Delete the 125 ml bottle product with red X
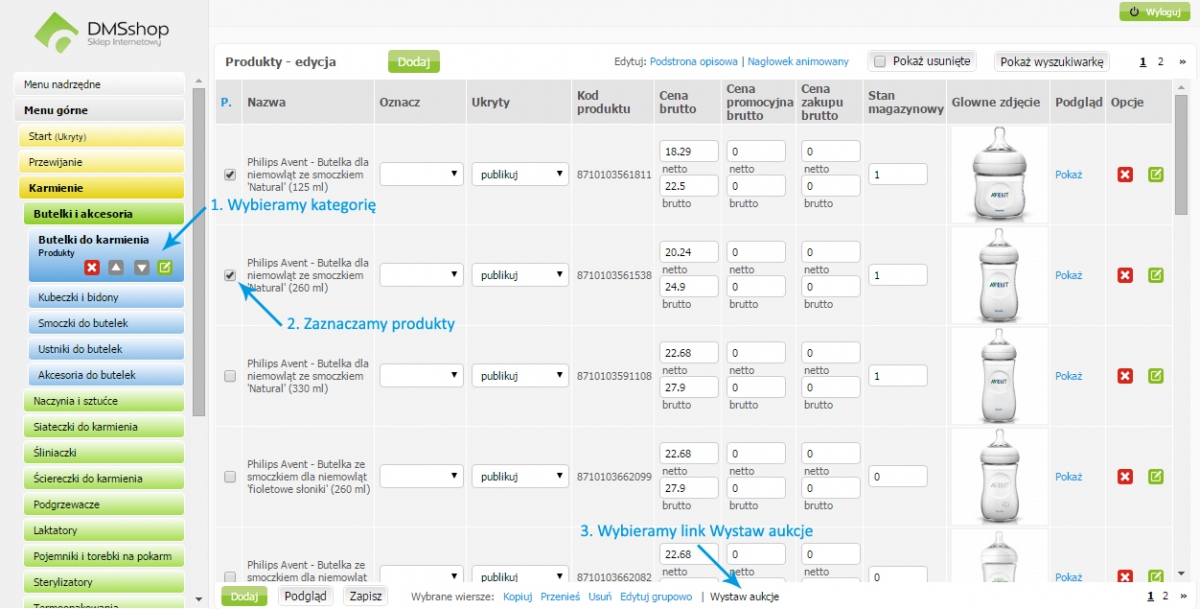 1125,174
